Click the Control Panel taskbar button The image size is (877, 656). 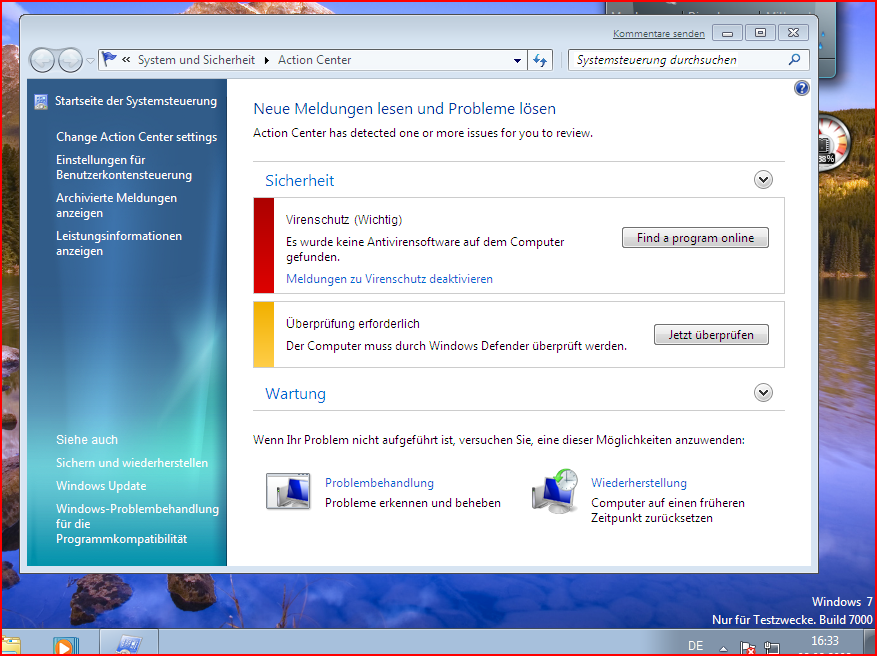pos(129,644)
